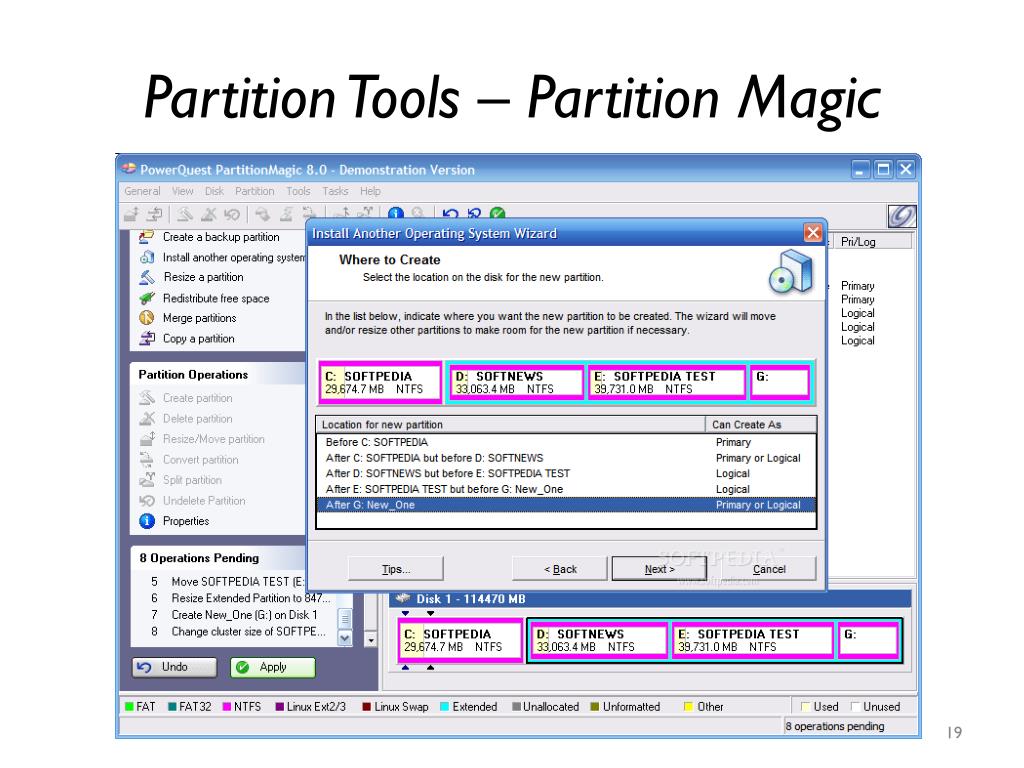Open the Help menu
The height and width of the screenshot is (768, 1024).
coord(370,191)
